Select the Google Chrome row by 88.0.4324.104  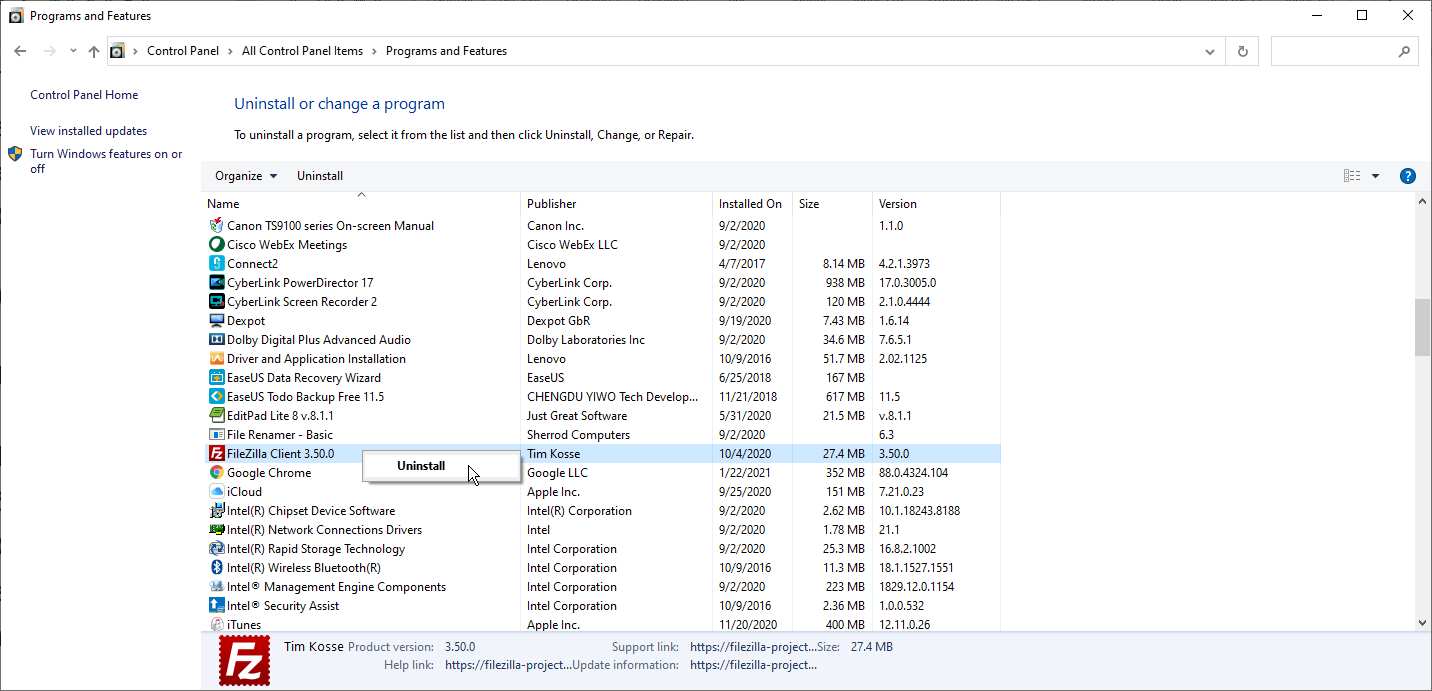click(913, 473)
